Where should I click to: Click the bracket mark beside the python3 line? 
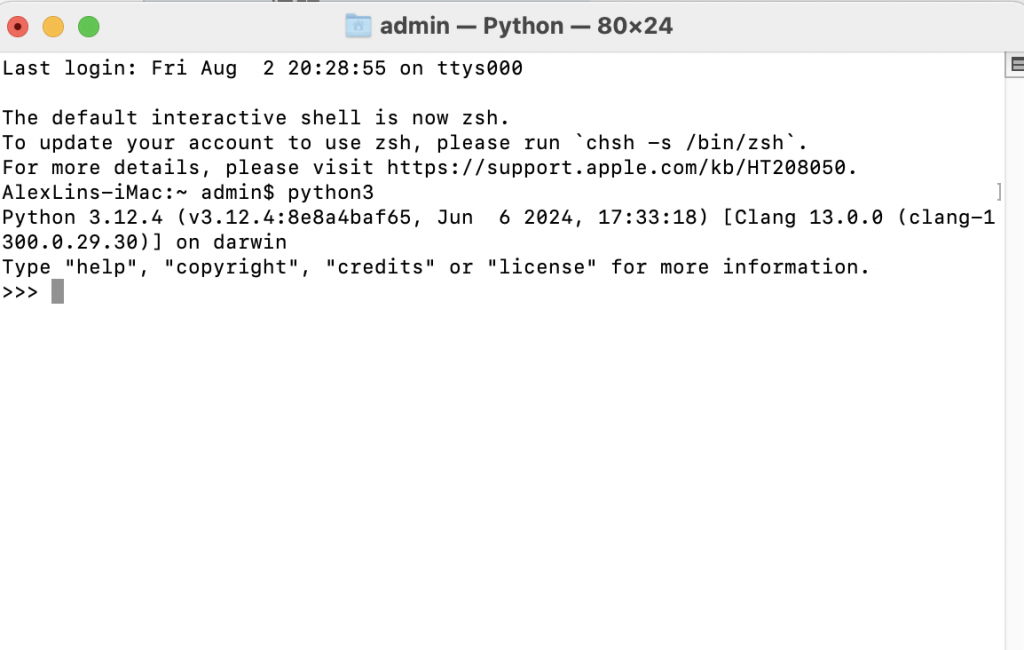click(999, 192)
